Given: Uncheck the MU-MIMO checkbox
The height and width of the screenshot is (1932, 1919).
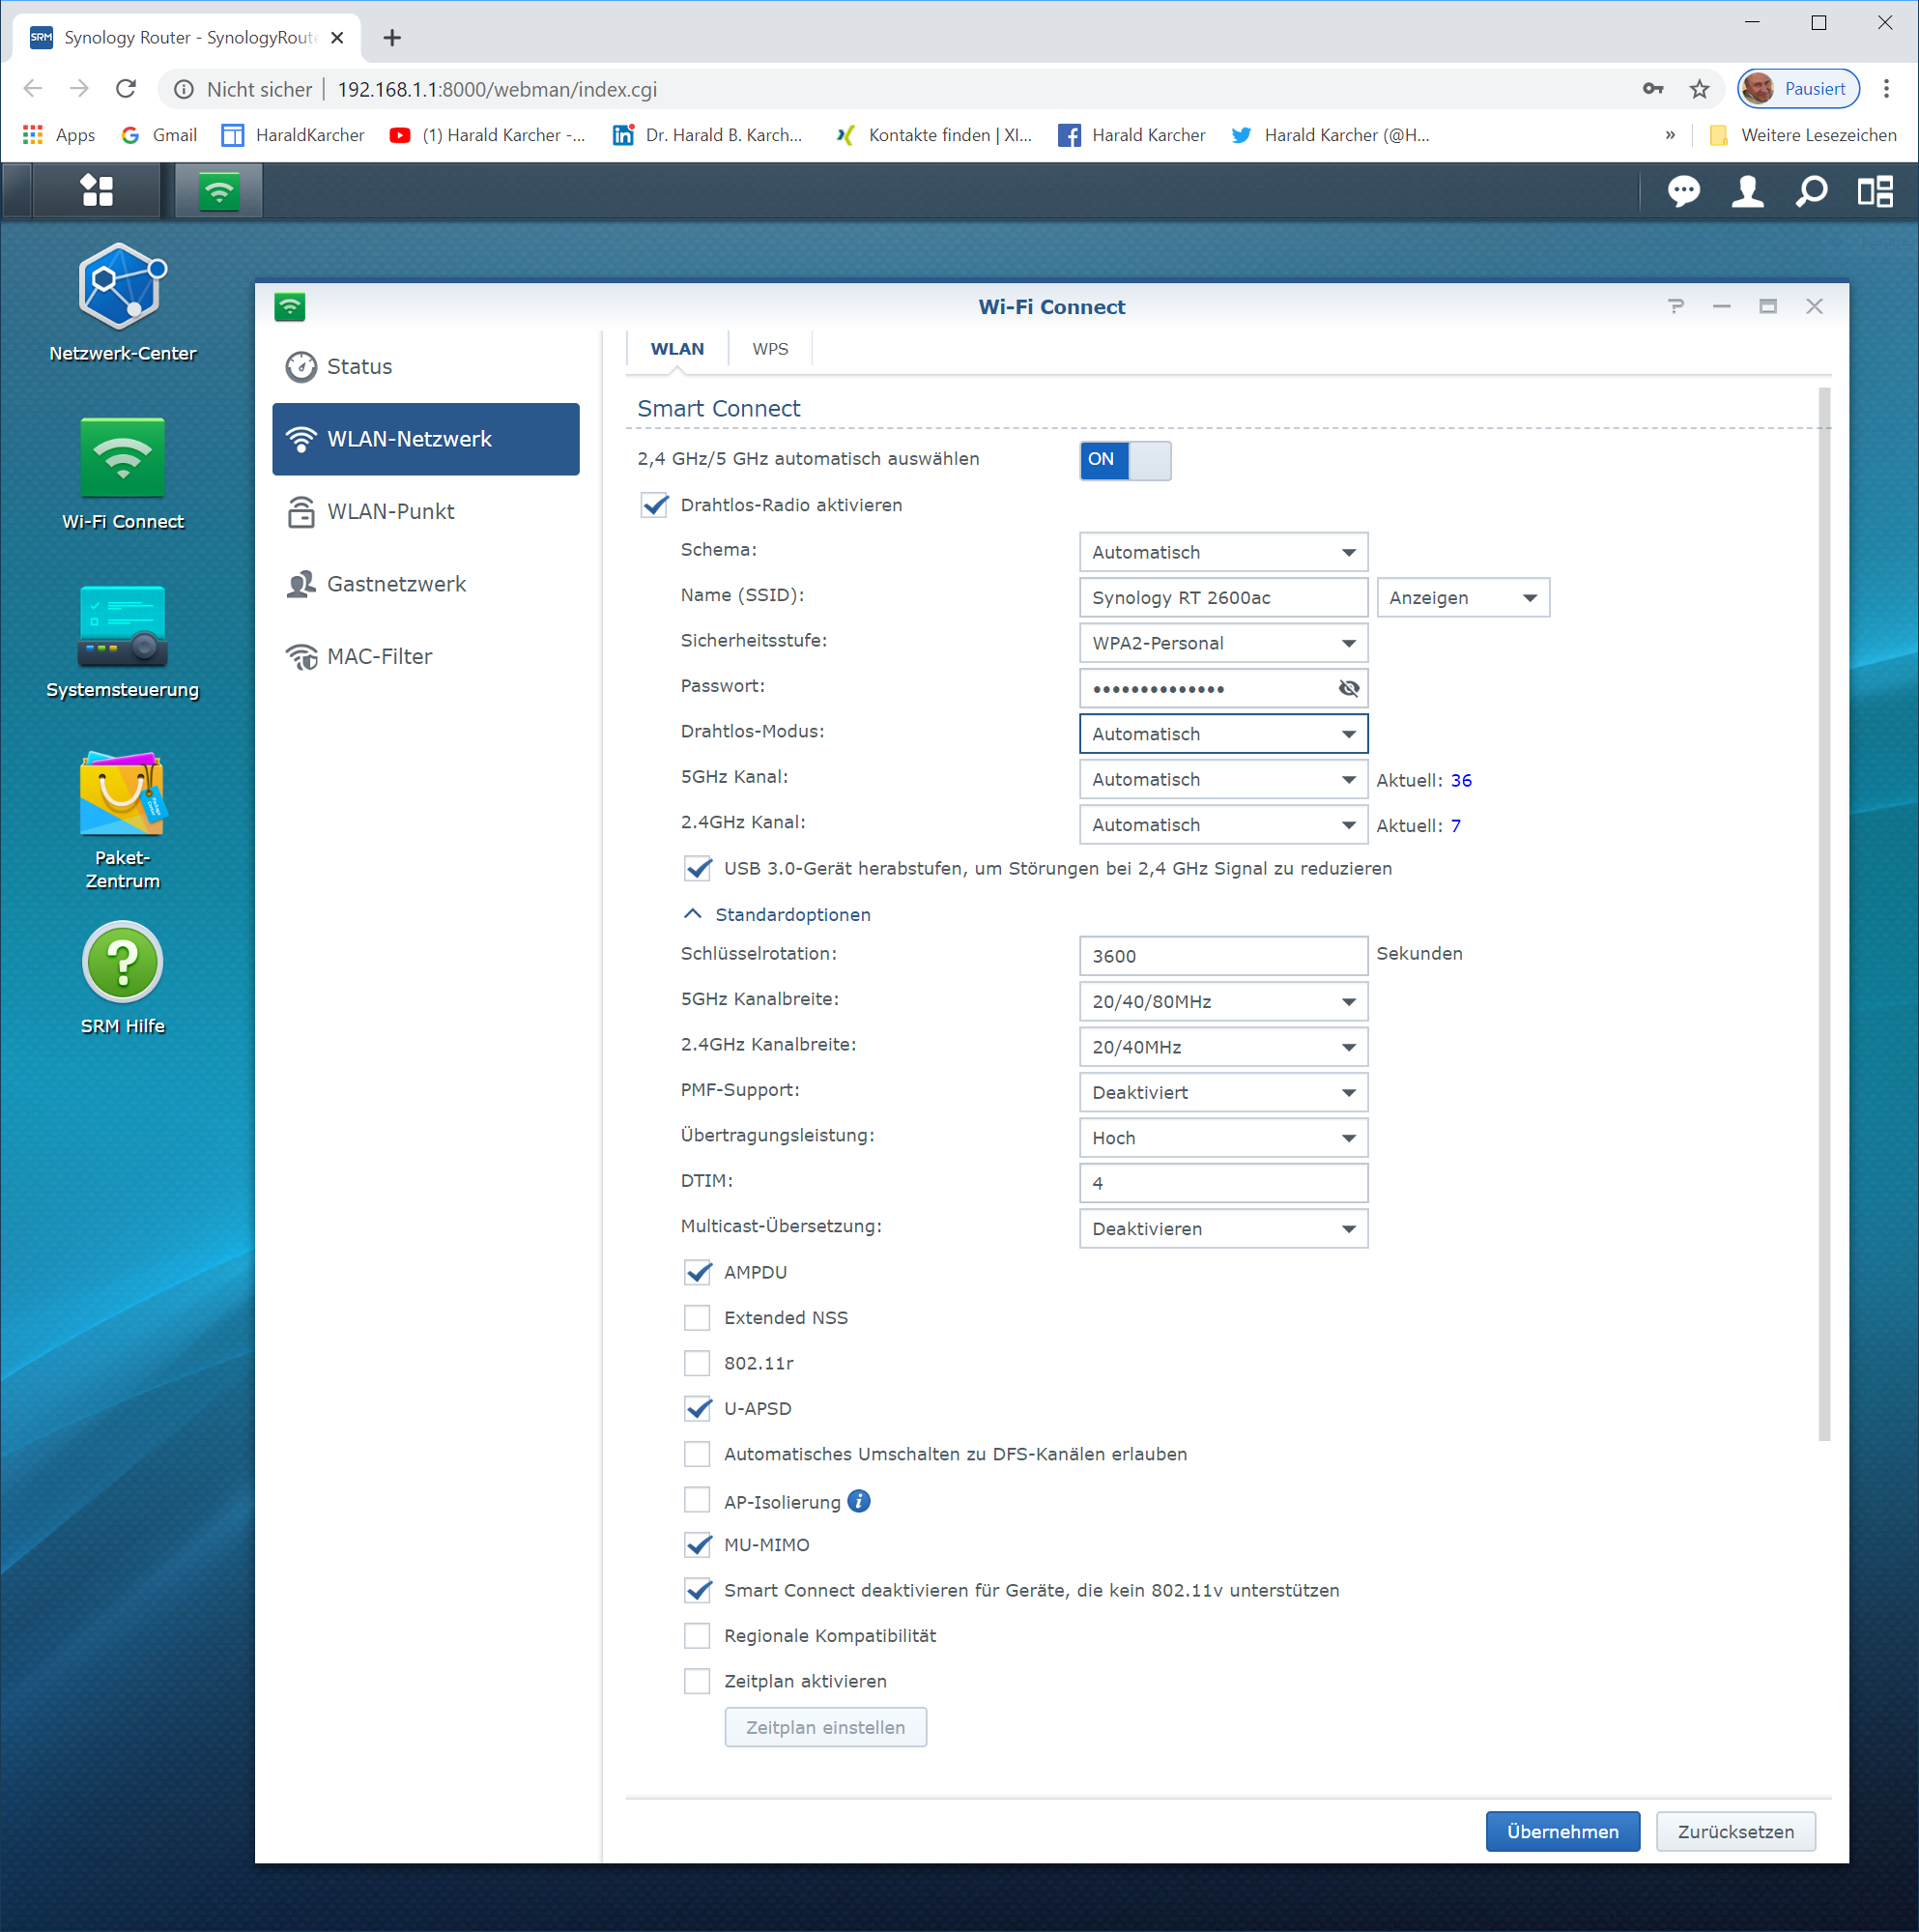Looking at the screenshot, I should [697, 1545].
